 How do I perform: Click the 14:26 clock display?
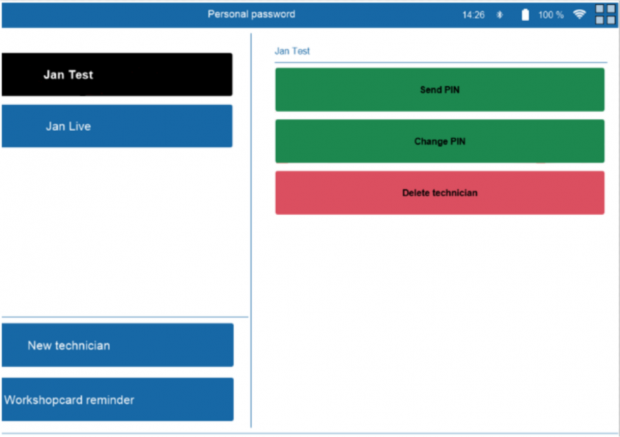tap(473, 15)
